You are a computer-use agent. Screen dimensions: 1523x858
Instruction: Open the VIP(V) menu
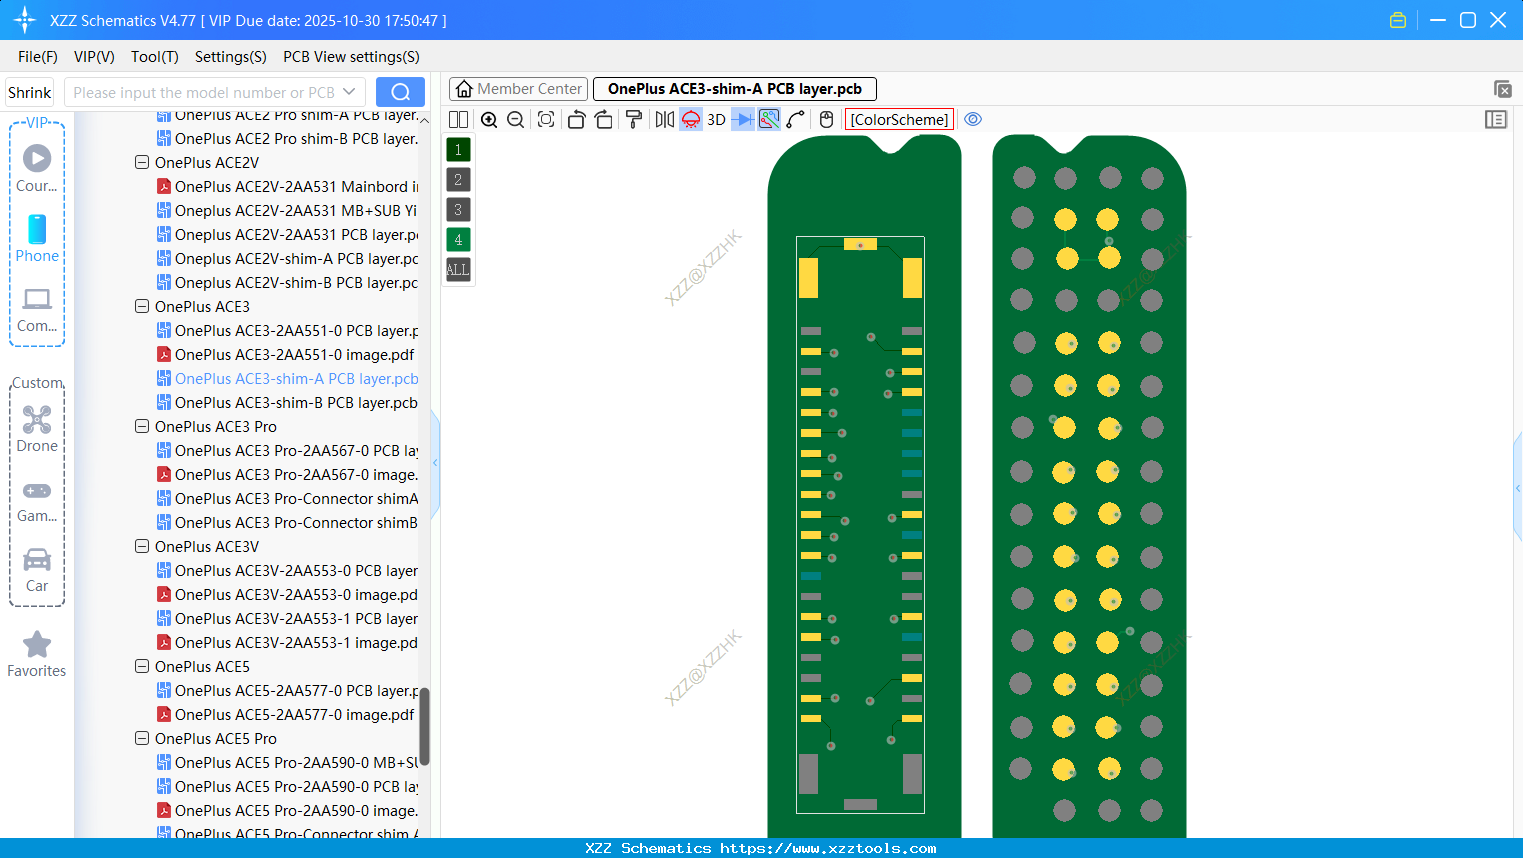[94, 57]
